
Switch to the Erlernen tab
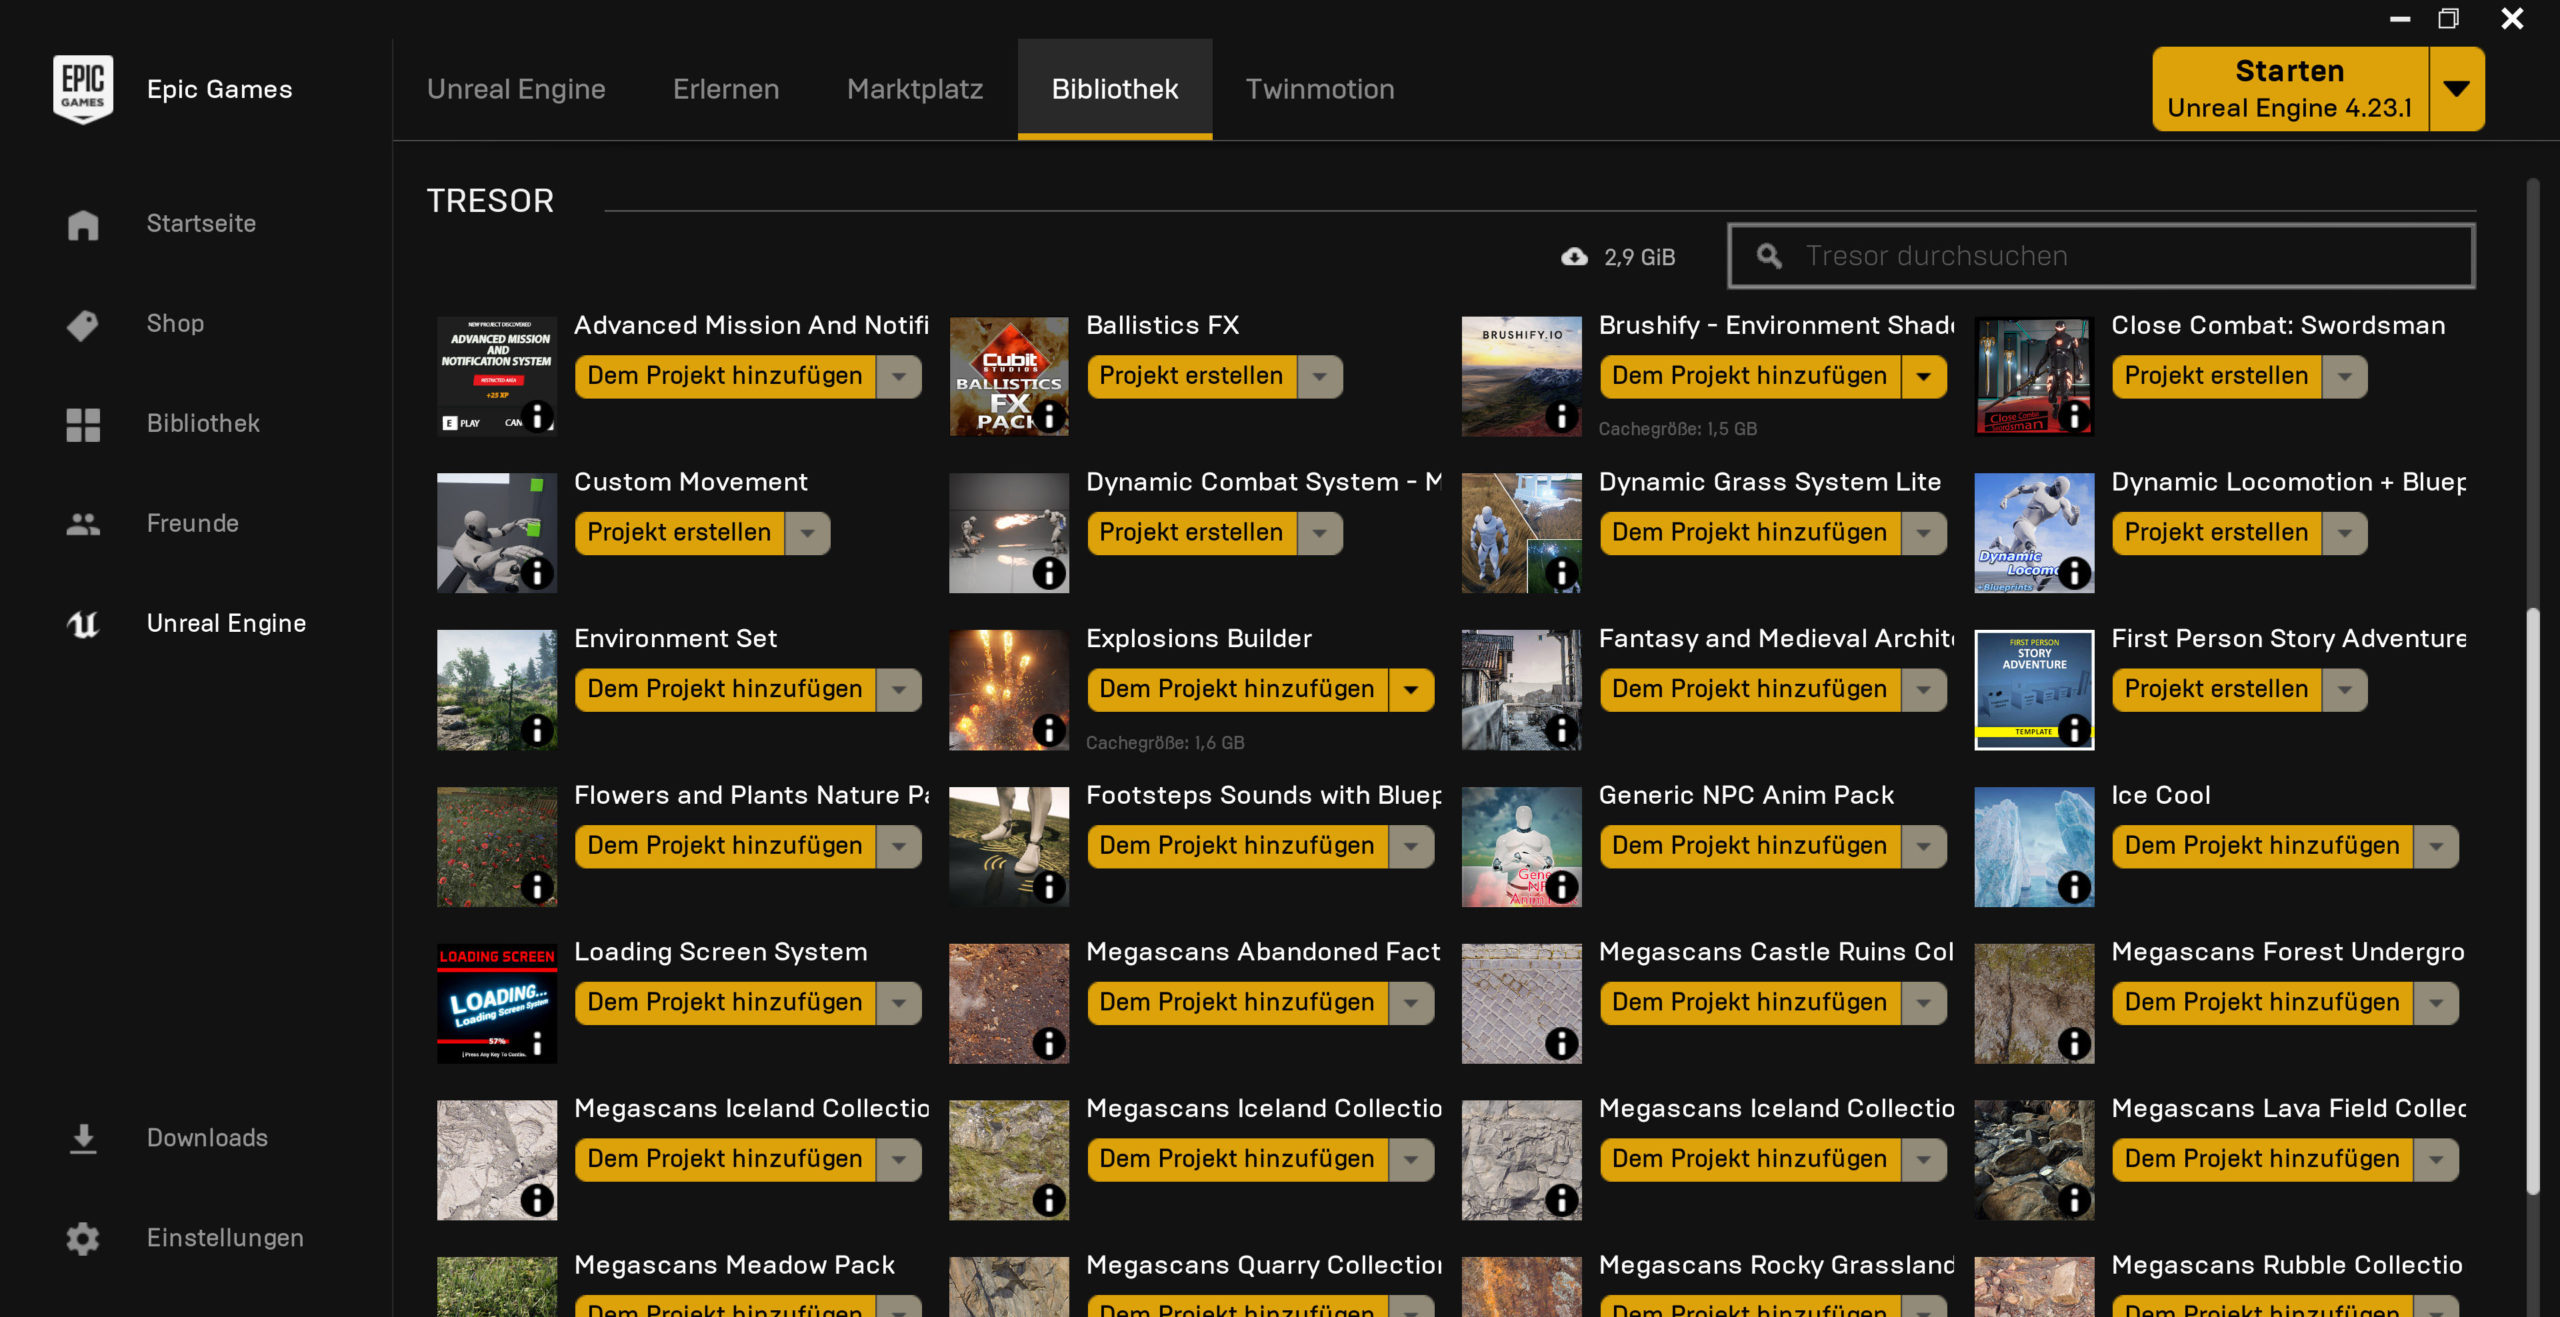(x=726, y=89)
